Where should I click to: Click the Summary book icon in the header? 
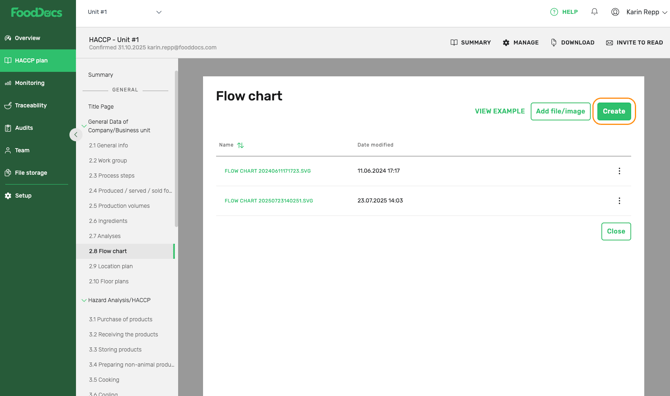454,42
